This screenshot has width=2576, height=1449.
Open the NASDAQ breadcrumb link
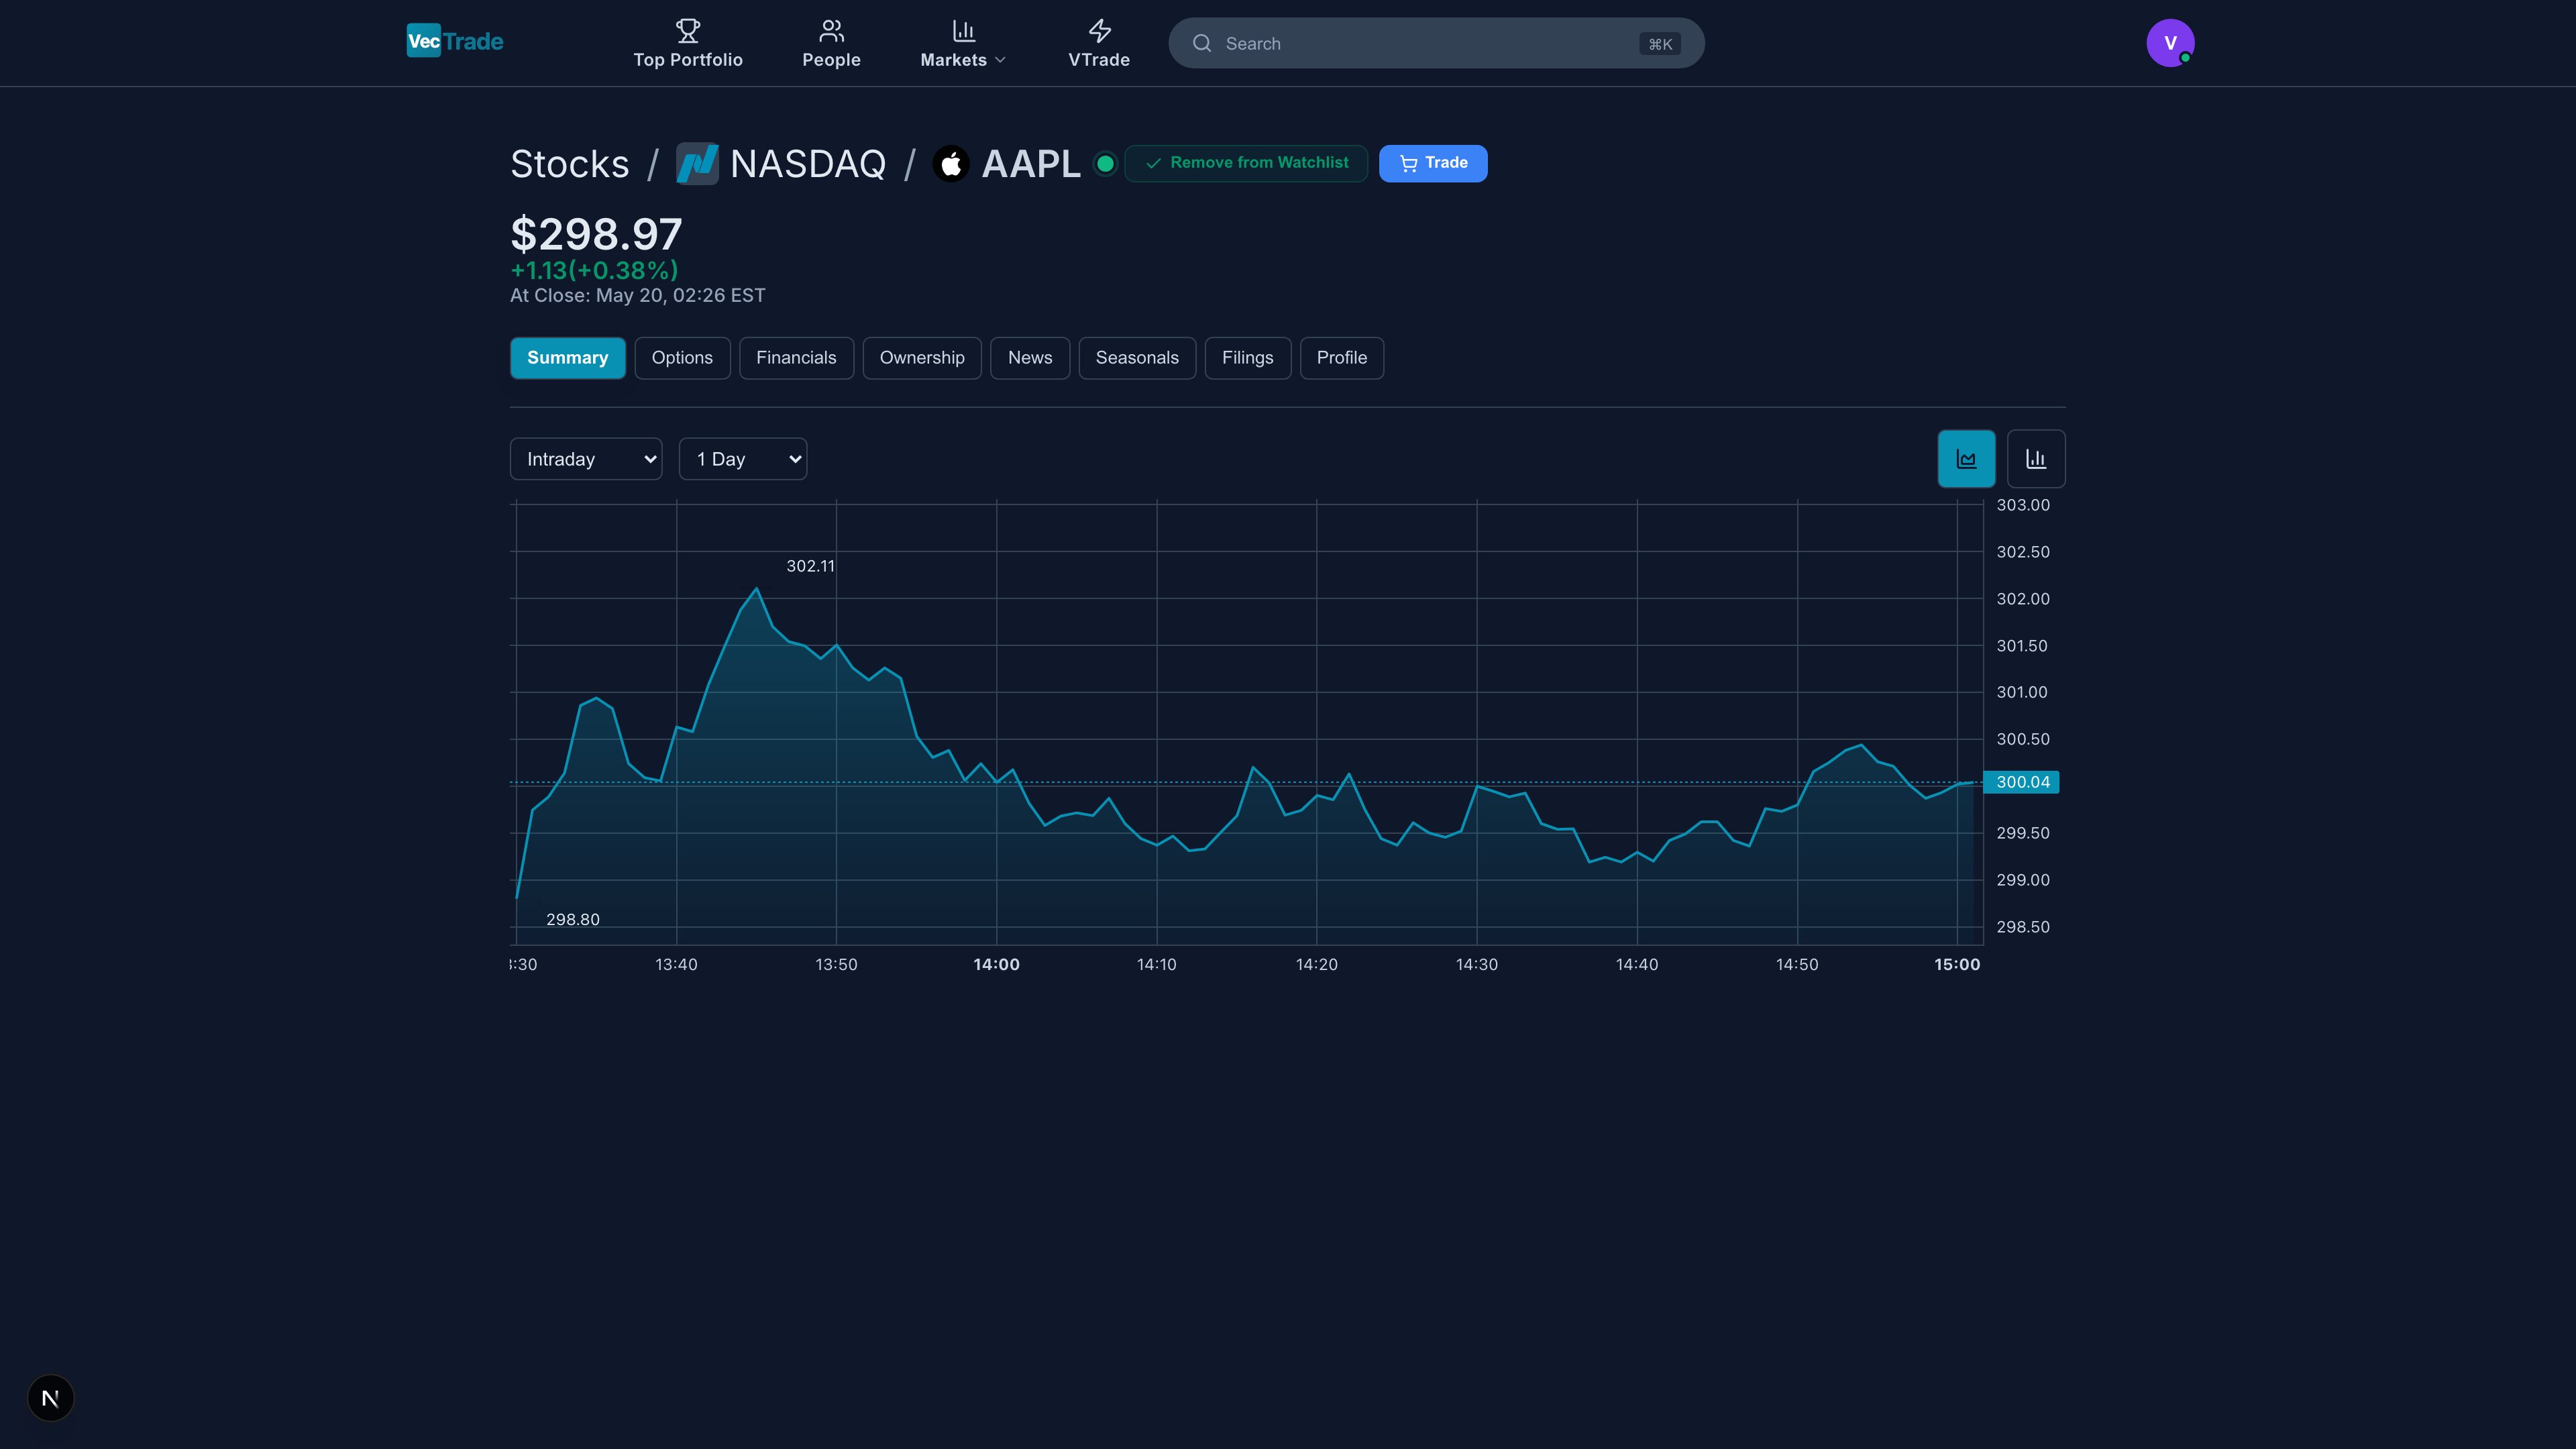808,164
